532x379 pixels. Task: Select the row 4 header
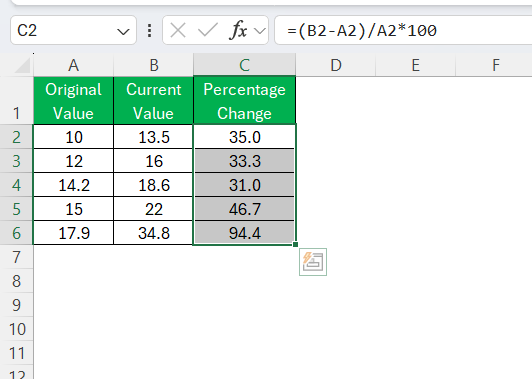click(x=16, y=185)
